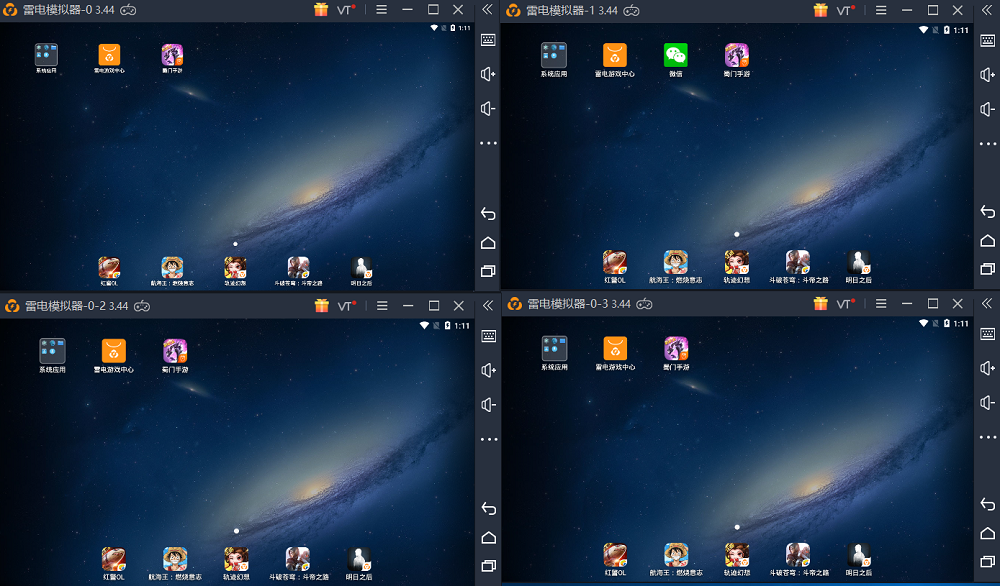The image size is (1000, 586).
Task: Open keyboard mapping in 雷电模拟器-1 sidebar
Action: point(987,40)
